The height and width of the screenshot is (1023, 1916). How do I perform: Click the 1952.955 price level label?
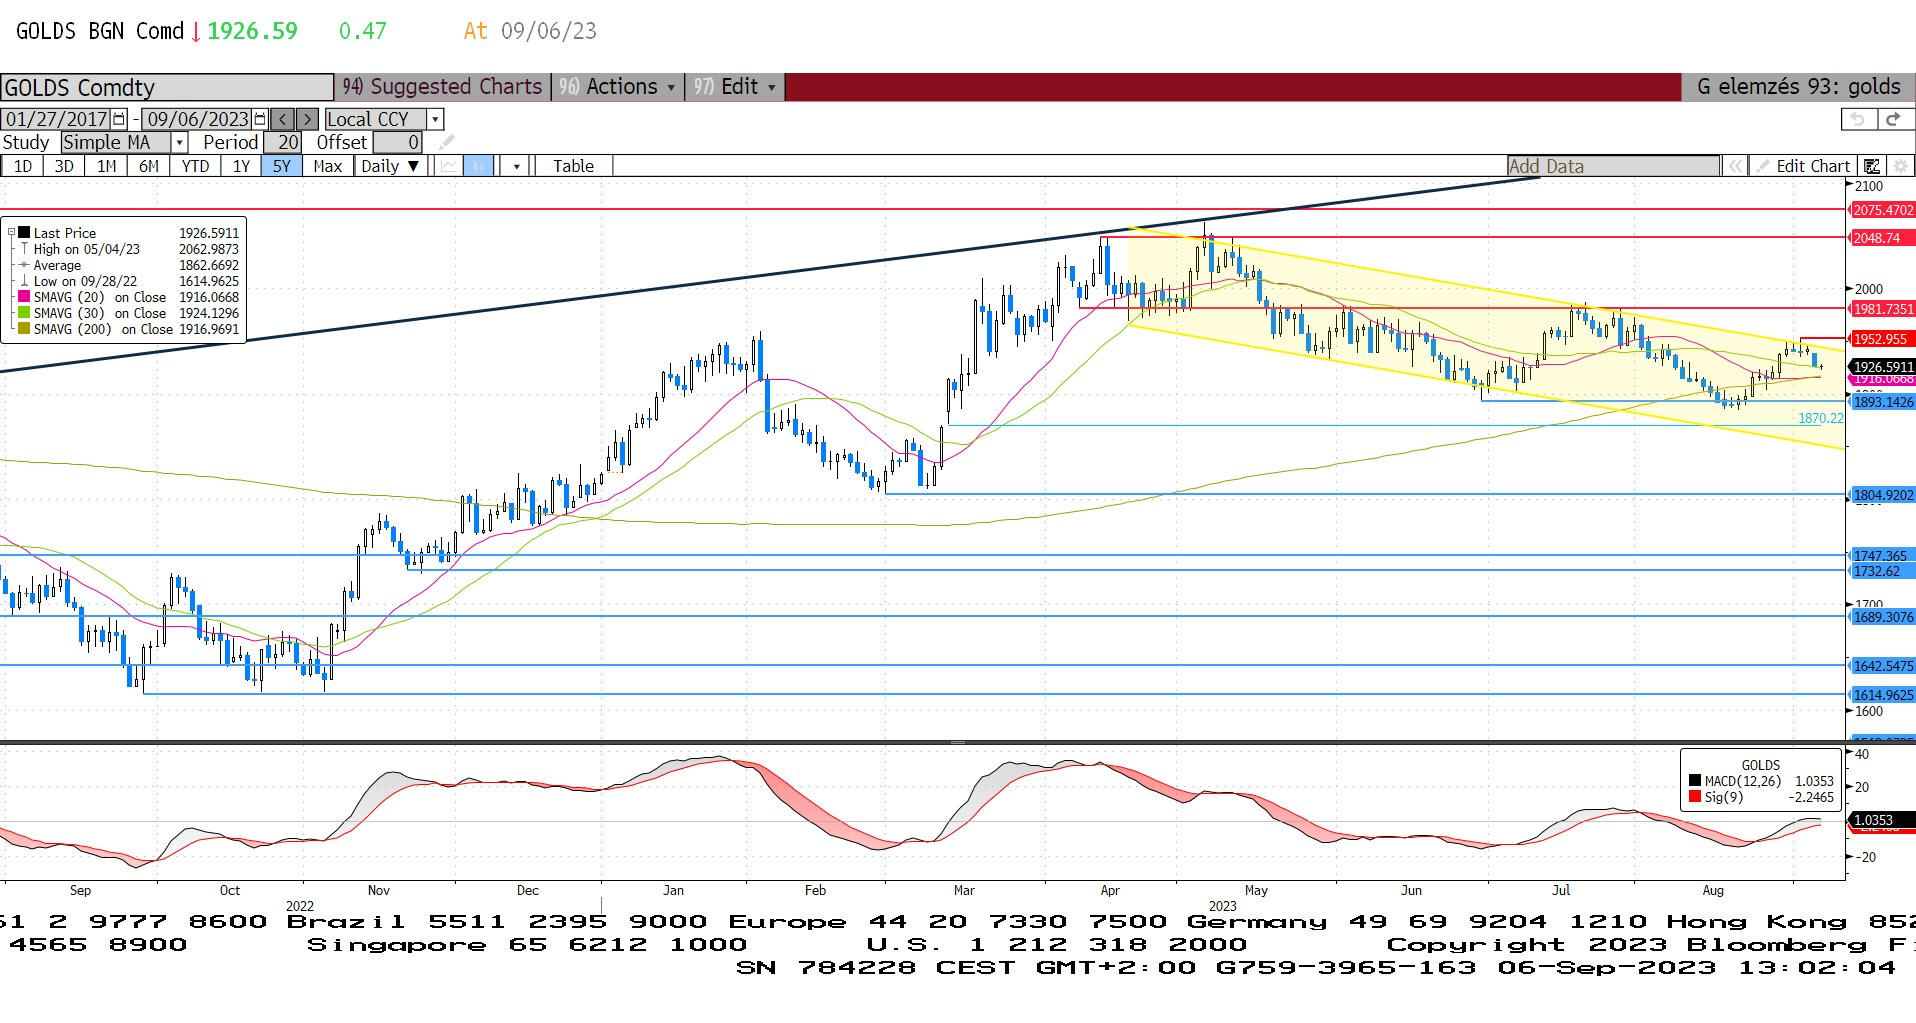1882,339
